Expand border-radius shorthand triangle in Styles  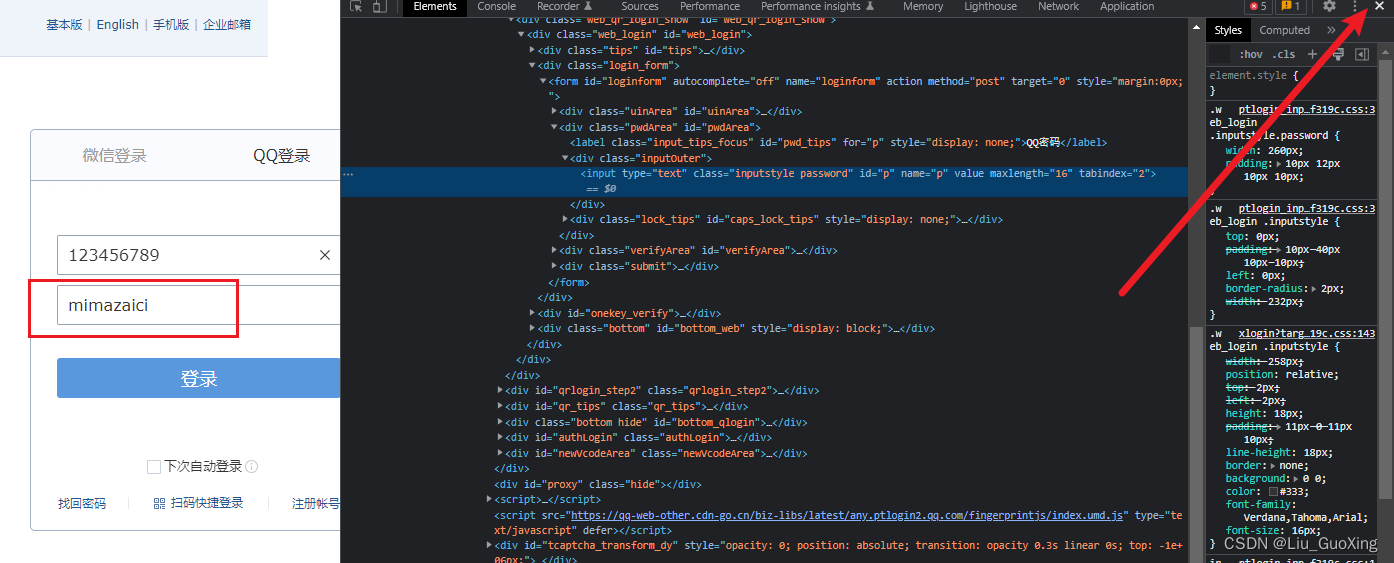point(1313,288)
